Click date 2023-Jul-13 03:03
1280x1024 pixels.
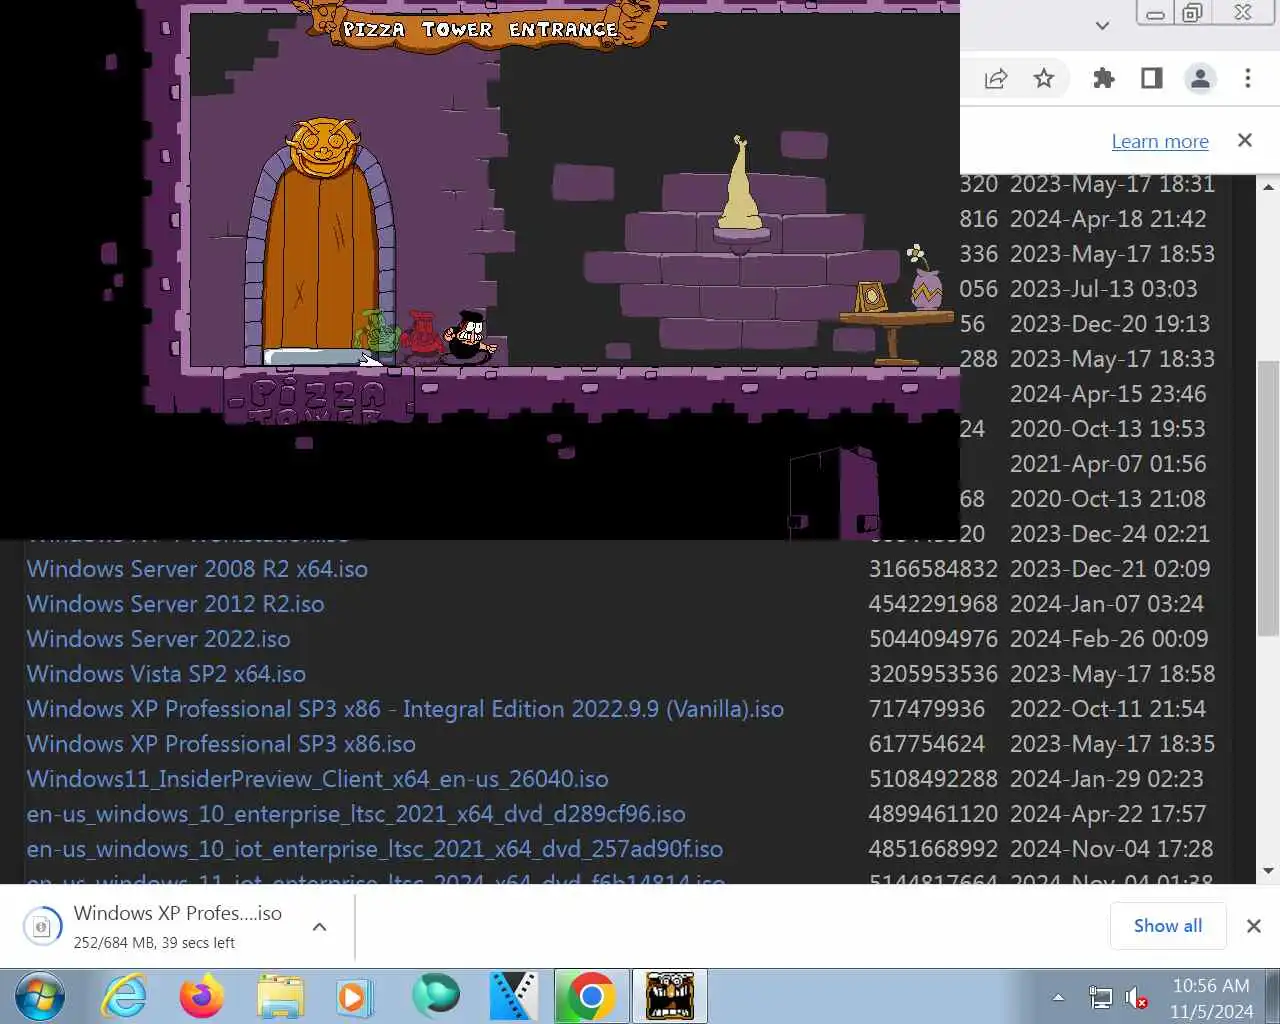(x=1103, y=289)
